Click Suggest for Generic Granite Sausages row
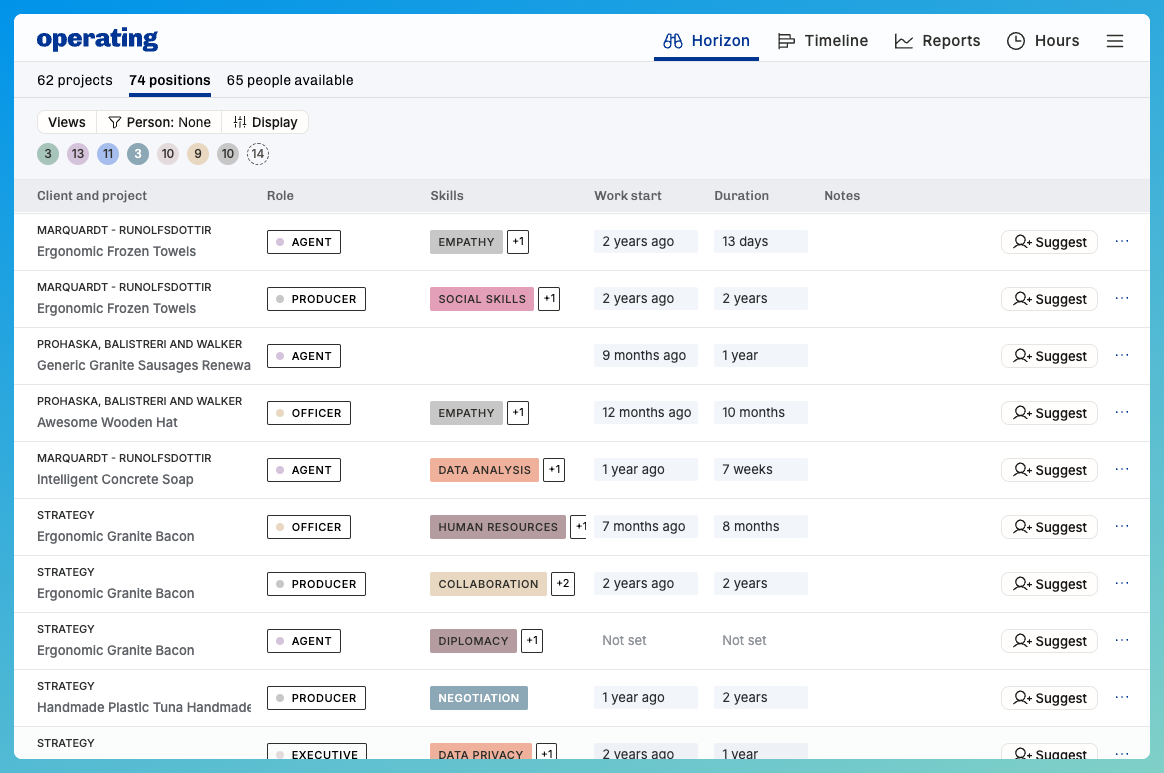This screenshot has height=773, width=1164. pos(1049,356)
